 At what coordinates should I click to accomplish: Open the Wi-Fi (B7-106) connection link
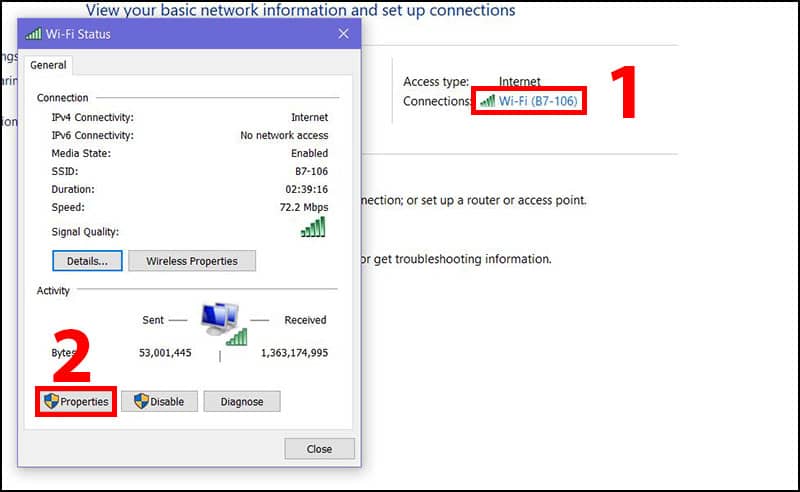point(537,102)
